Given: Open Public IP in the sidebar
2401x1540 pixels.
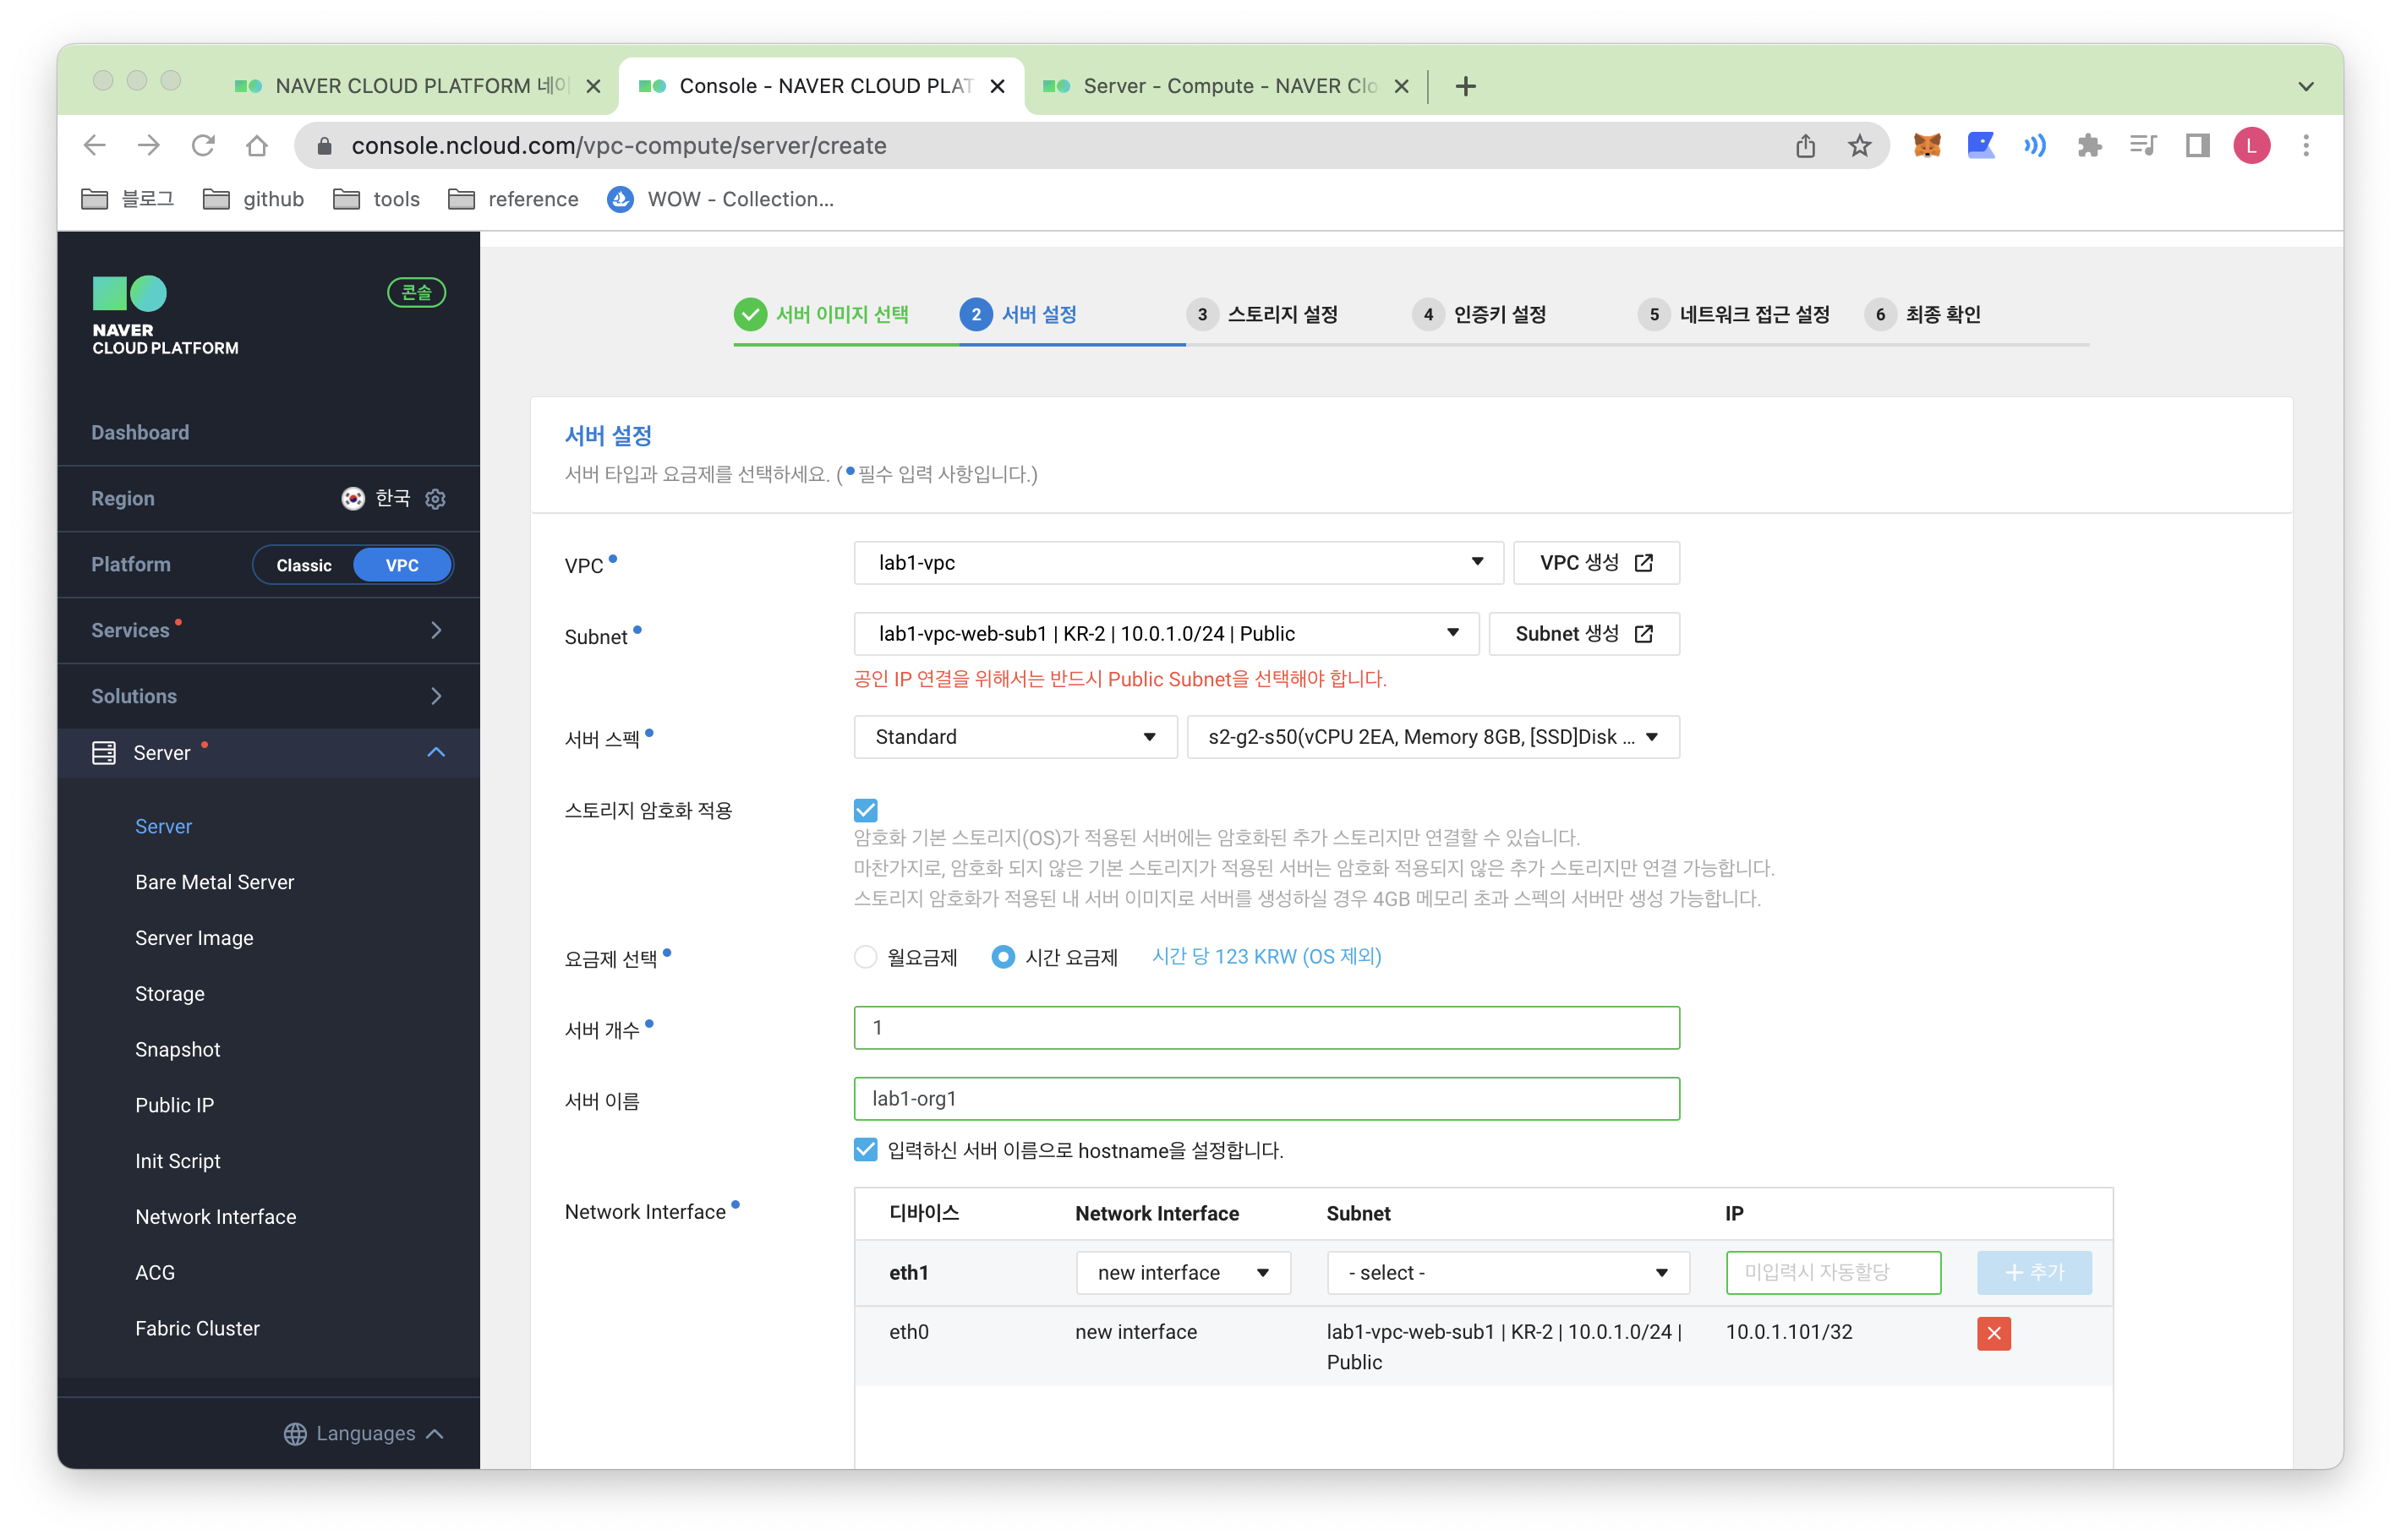Looking at the screenshot, I should [x=174, y=1105].
